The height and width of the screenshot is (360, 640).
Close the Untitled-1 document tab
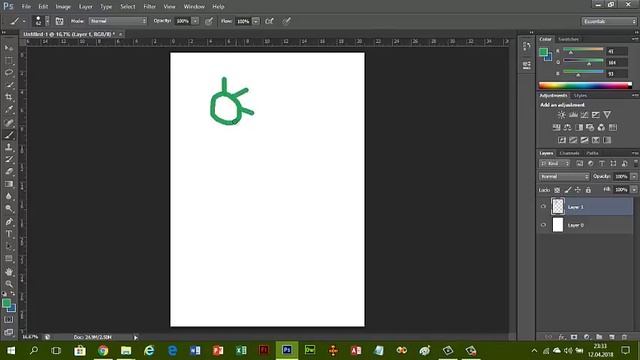pyautogui.click(x=120, y=34)
